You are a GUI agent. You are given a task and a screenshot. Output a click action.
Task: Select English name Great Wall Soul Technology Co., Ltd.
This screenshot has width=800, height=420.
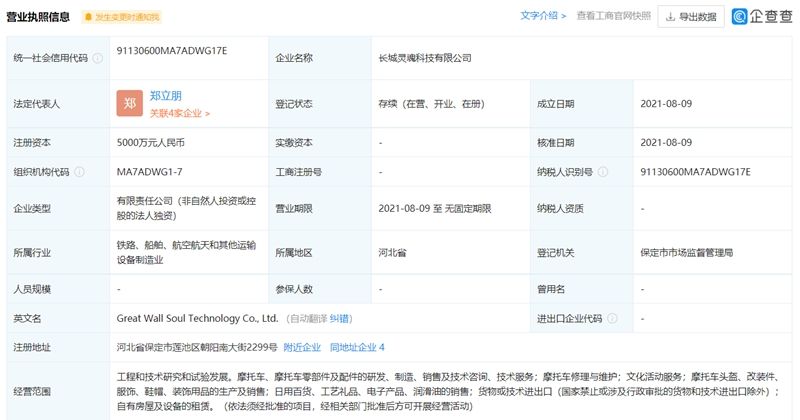click(x=197, y=318)
